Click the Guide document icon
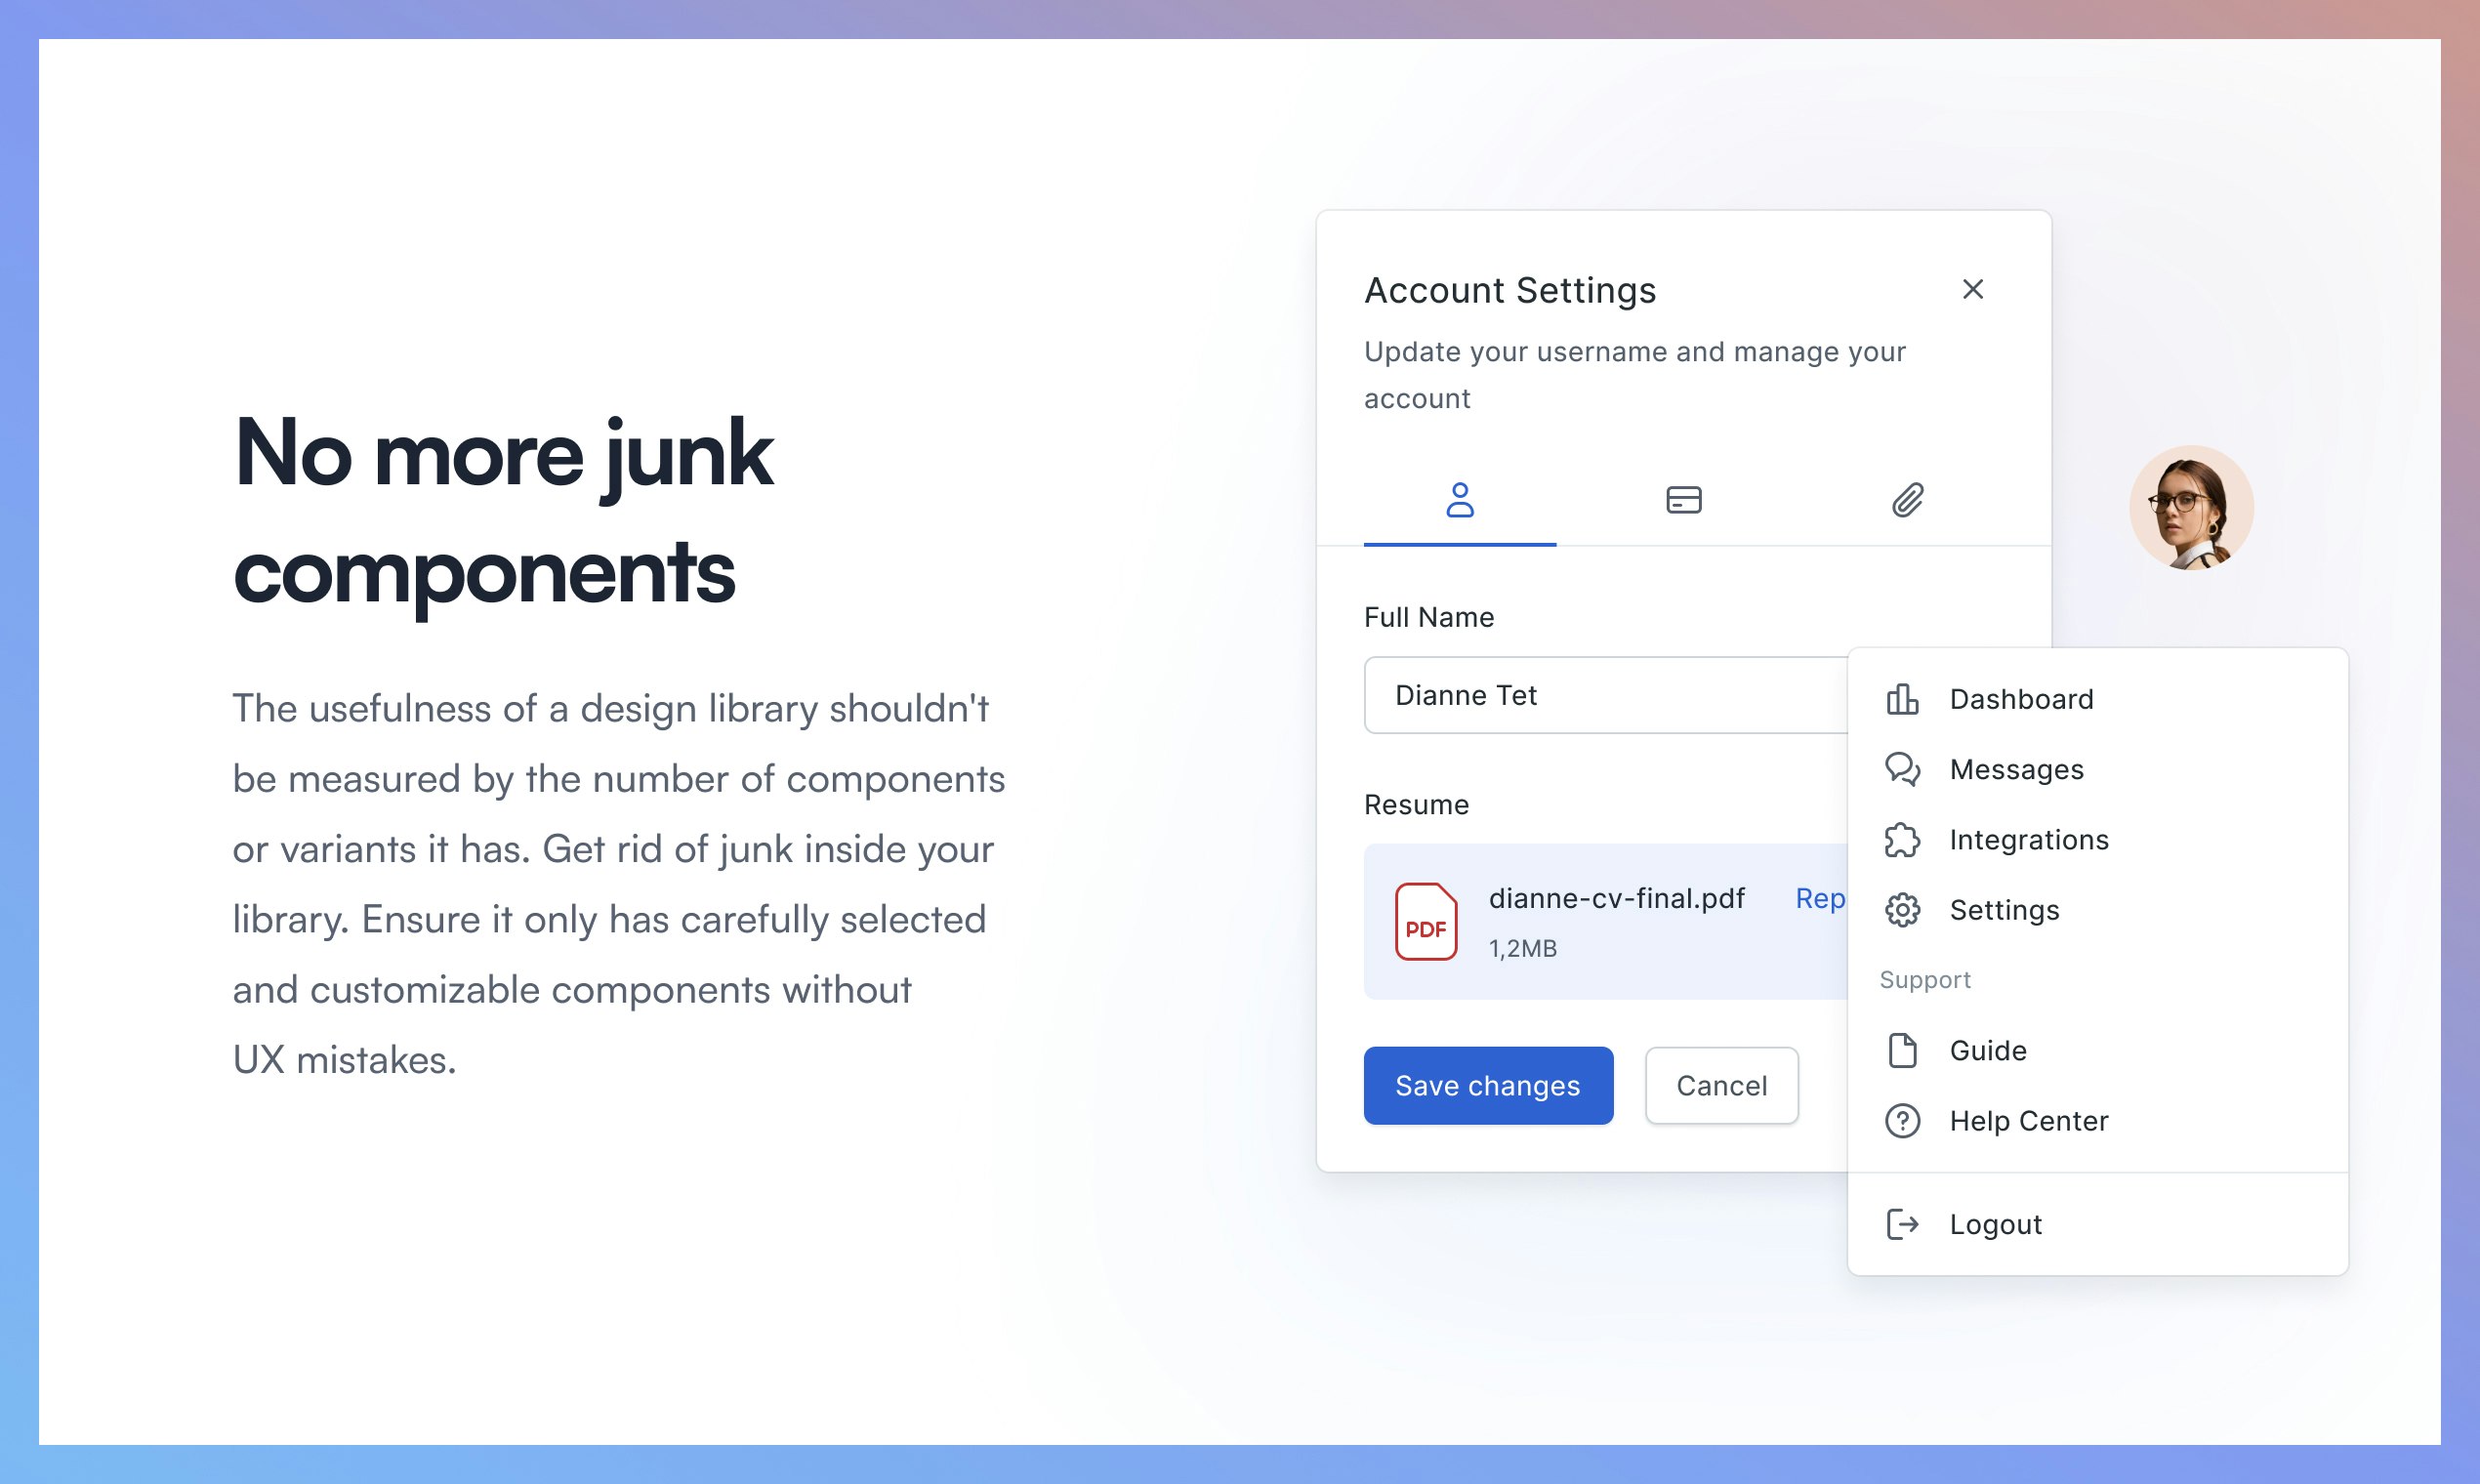Image resolution: width=2480 pixels, height=1484 pixels. 1902,1051
